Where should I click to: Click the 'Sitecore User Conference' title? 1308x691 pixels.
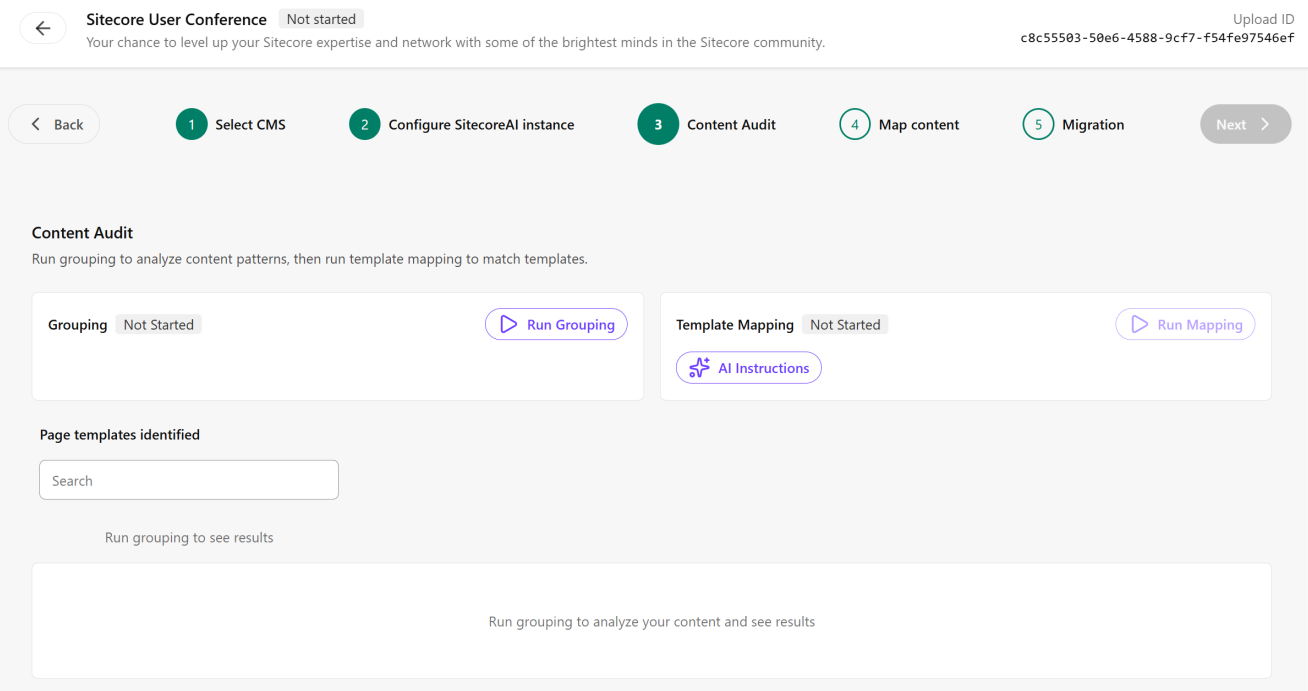pos(177,19)
